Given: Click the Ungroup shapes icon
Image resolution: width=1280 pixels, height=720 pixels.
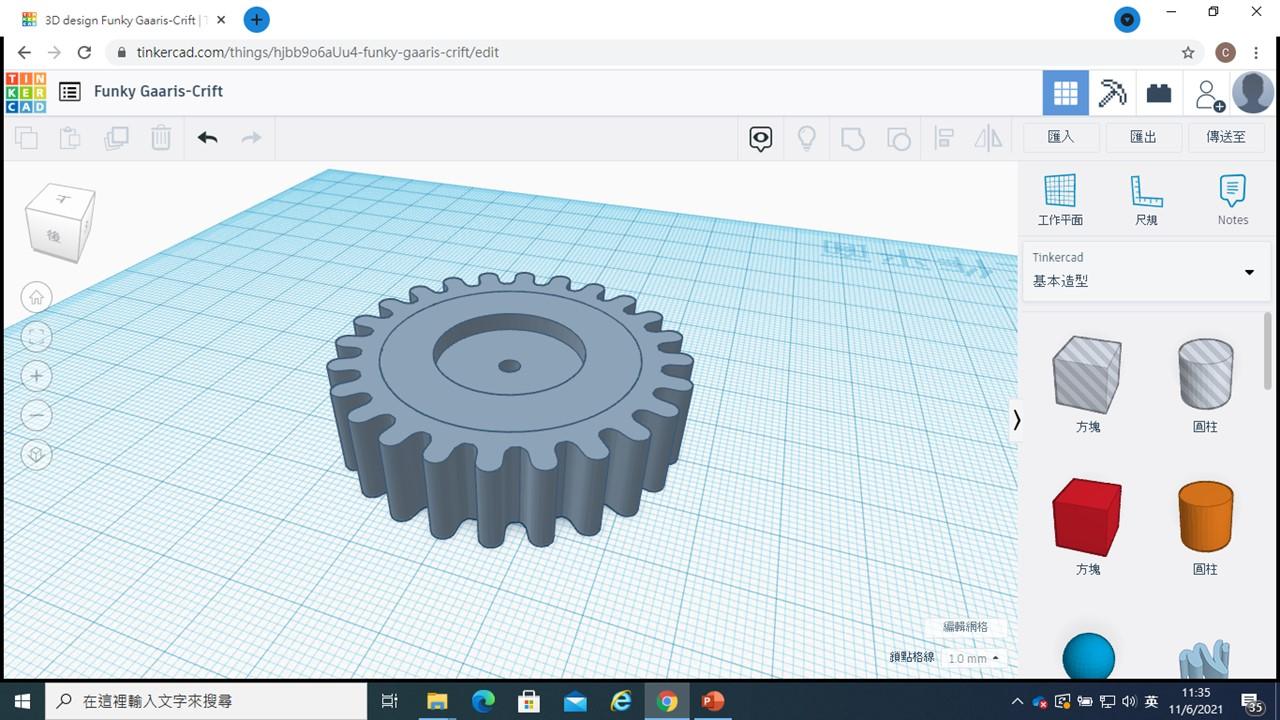Looking at the screenshot, I should [898, 138].
